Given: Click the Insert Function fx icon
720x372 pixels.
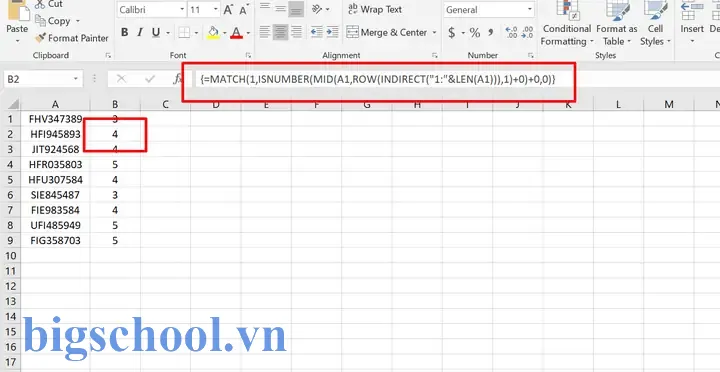Looking at the screenshot, I should tap(177, 79).
